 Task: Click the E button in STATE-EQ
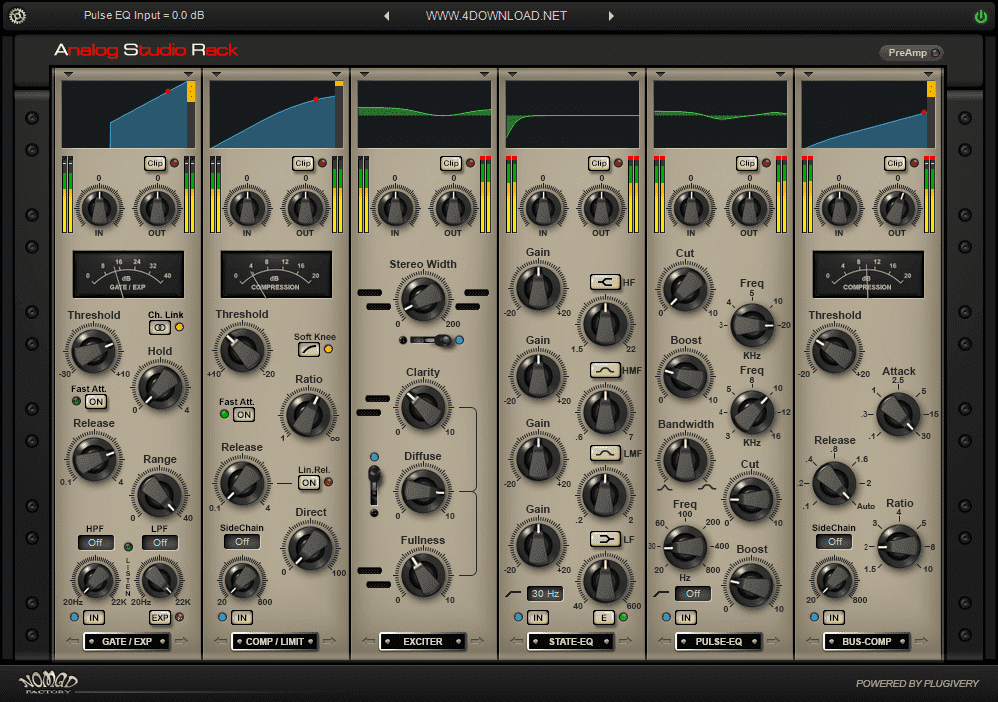(603, 617)
